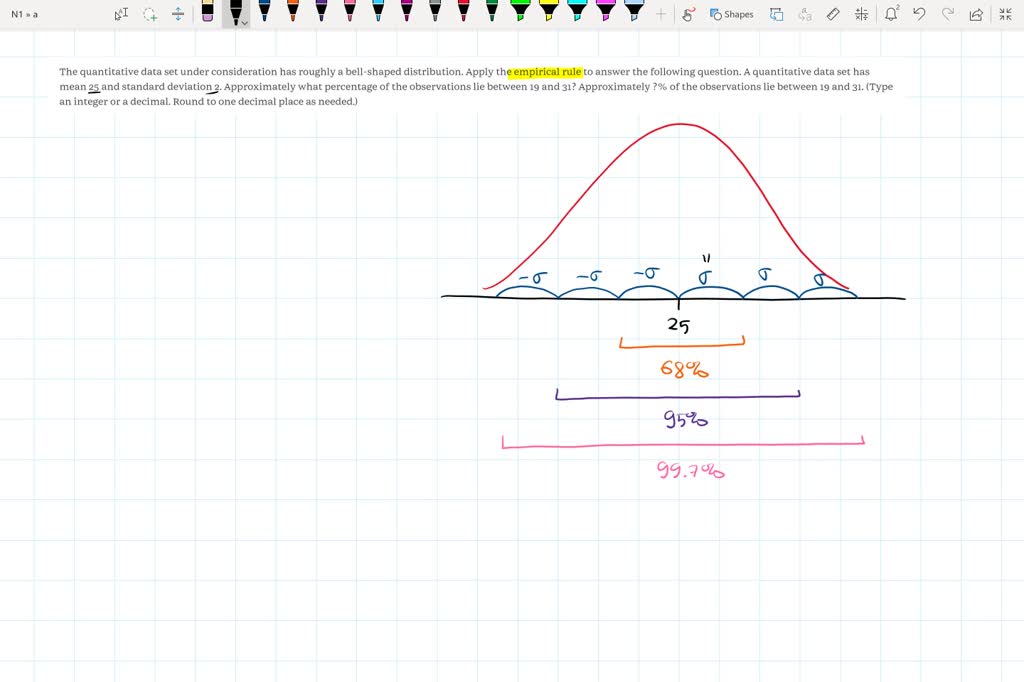Select the bright green highlighter
The height and width of the screenshot is (682, 1024).
point(520,11)
